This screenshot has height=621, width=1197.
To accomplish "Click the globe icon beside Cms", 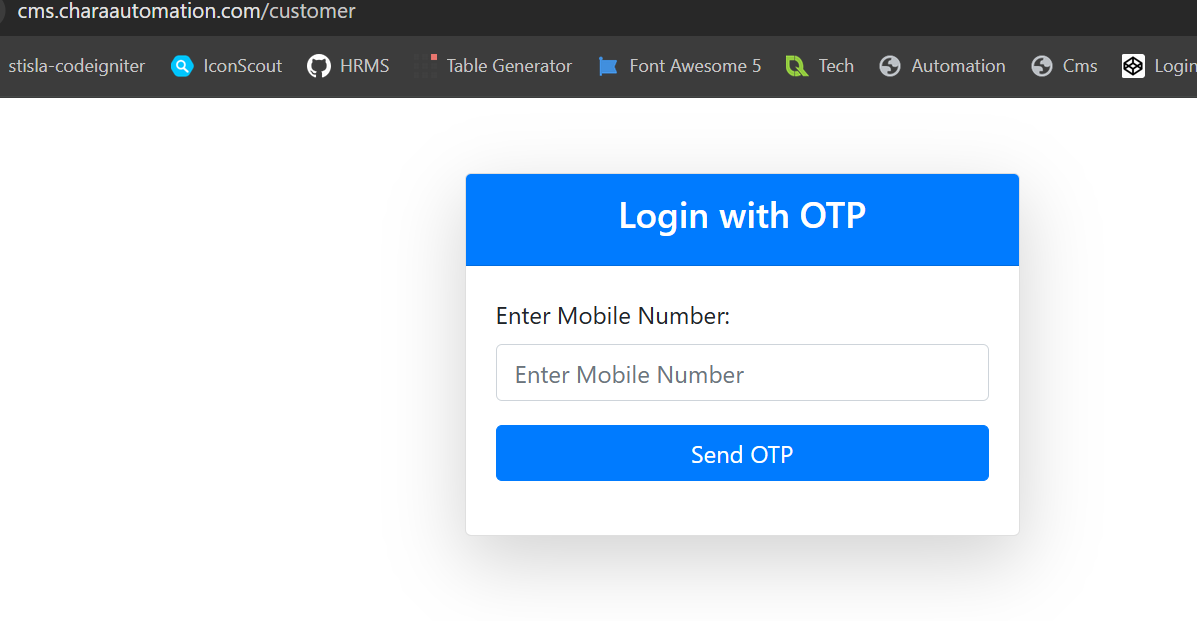I will (x=1042, y=66).
